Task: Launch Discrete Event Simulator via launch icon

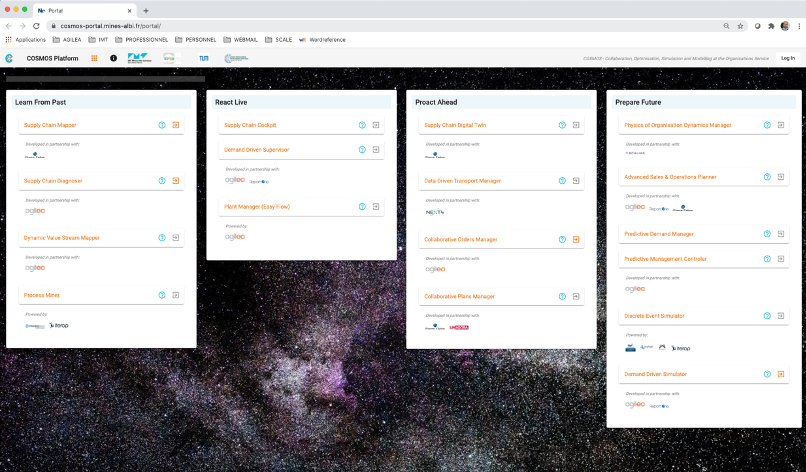Action: point(781,316)
